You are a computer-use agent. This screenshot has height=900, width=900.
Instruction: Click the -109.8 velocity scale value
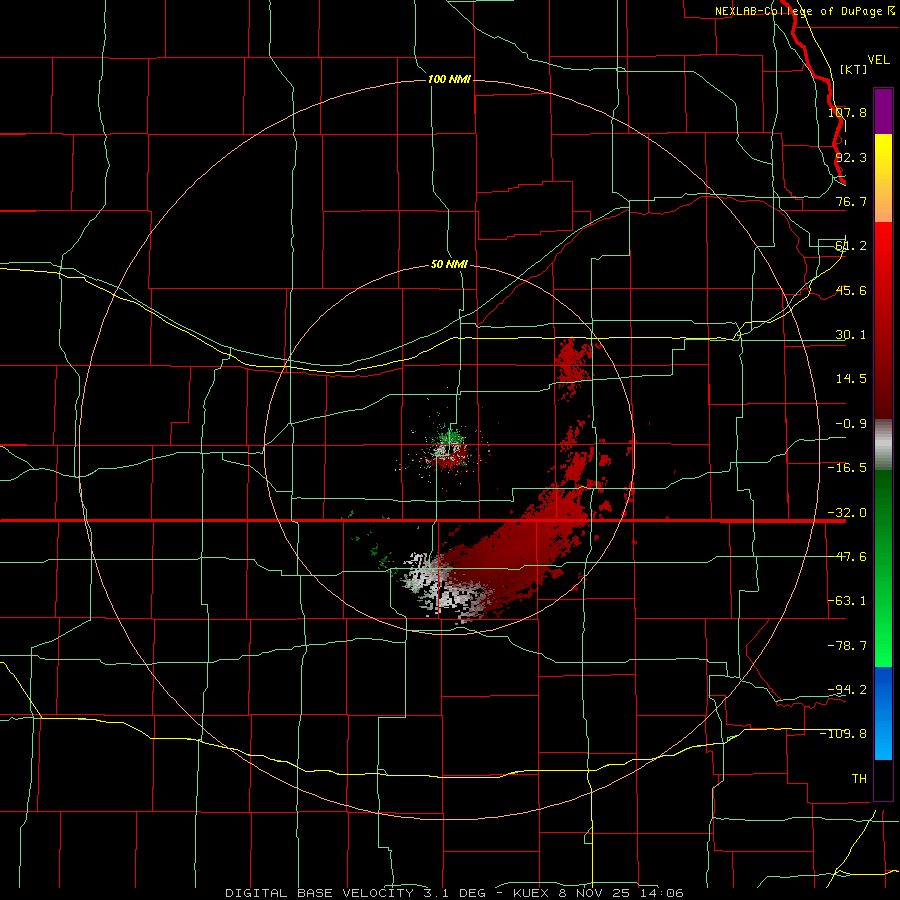coord(844,734)
